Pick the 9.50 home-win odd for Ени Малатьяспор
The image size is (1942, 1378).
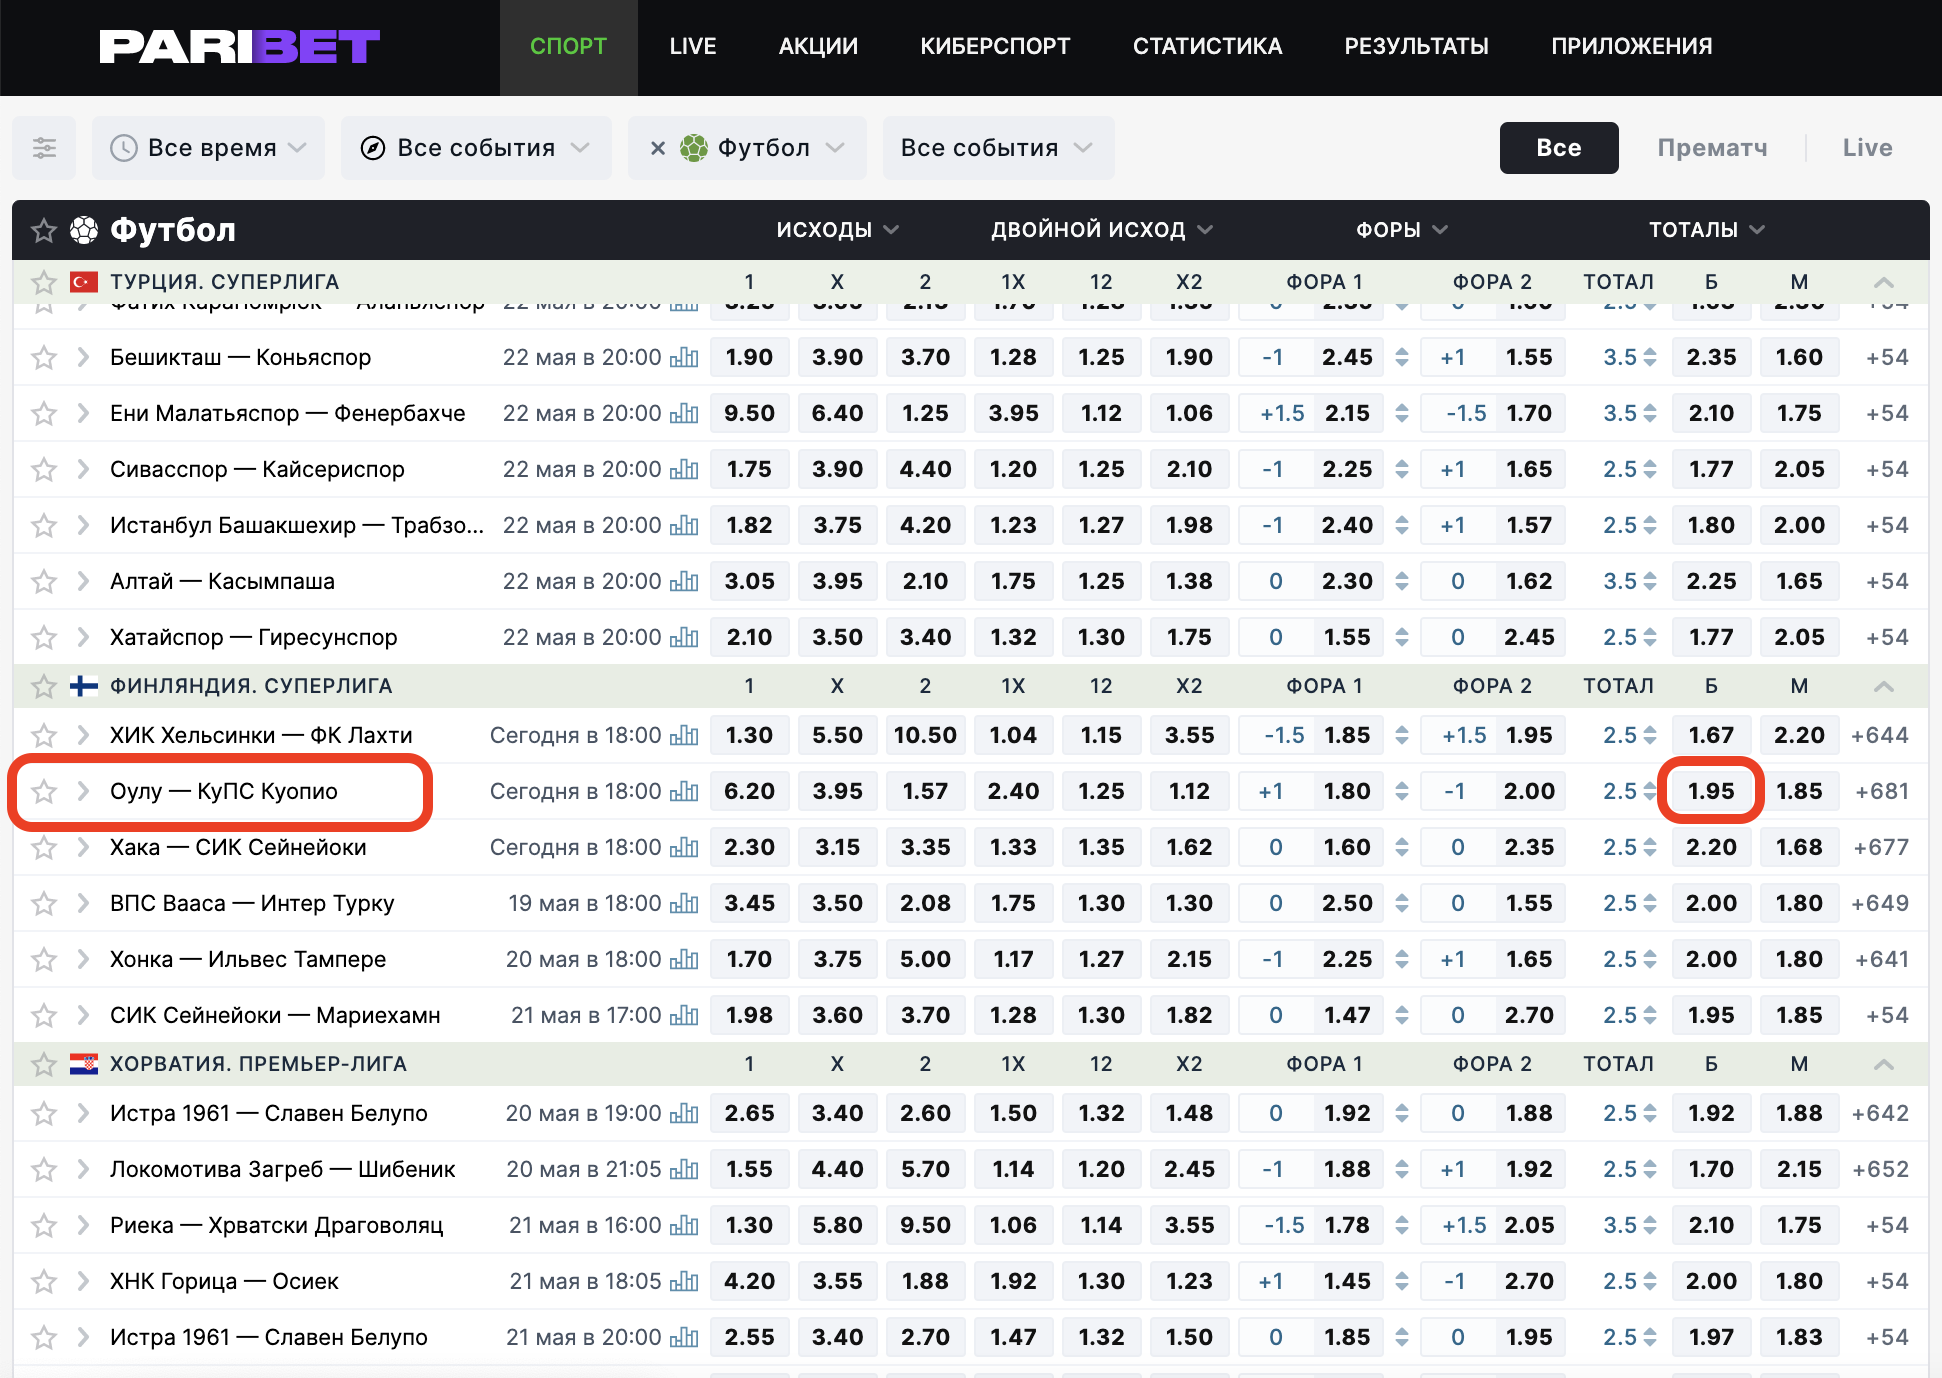click(x=749, y=413)
